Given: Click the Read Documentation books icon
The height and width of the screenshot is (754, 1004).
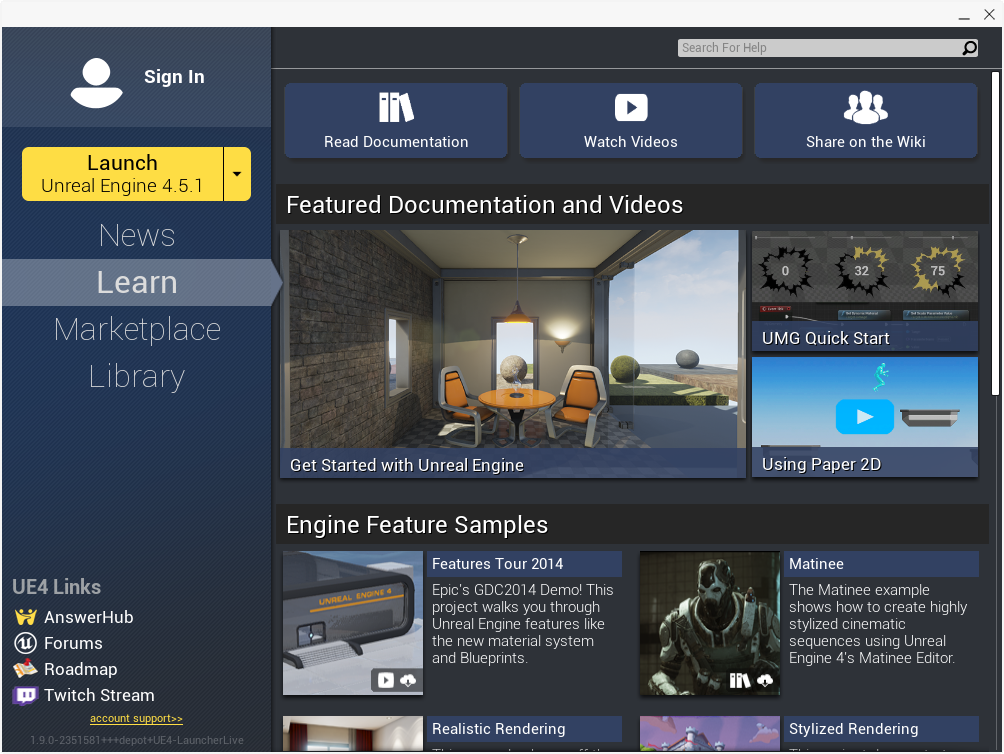Looking at the screenshot, I should (396, 107).
